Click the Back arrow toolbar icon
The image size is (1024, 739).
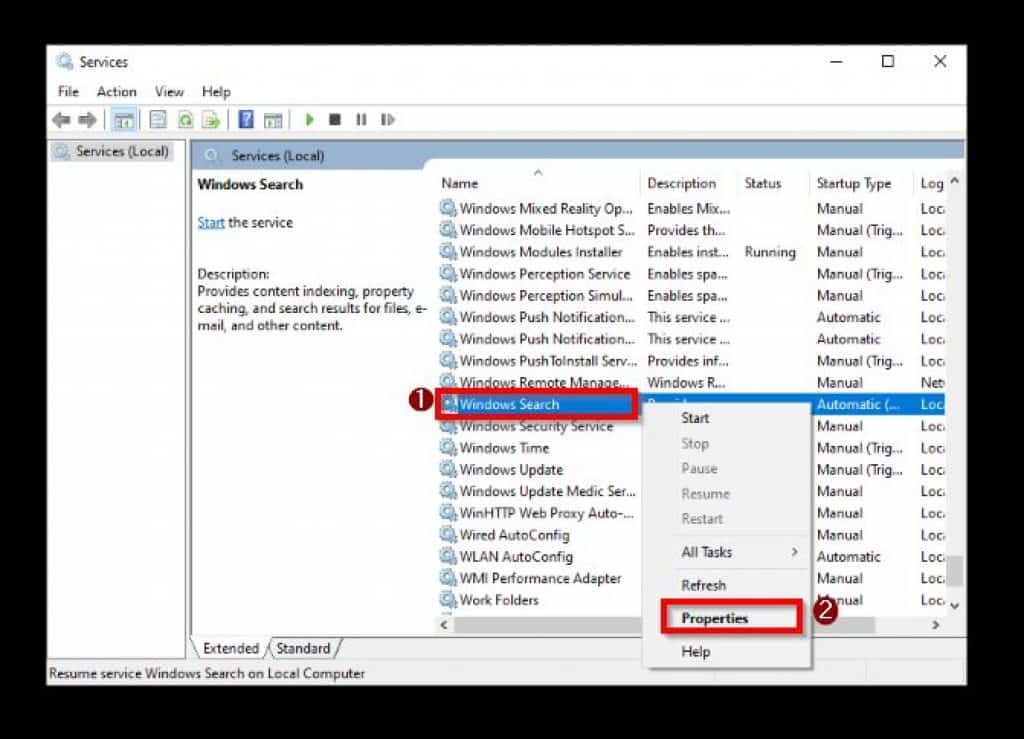(x=61, y=119)
